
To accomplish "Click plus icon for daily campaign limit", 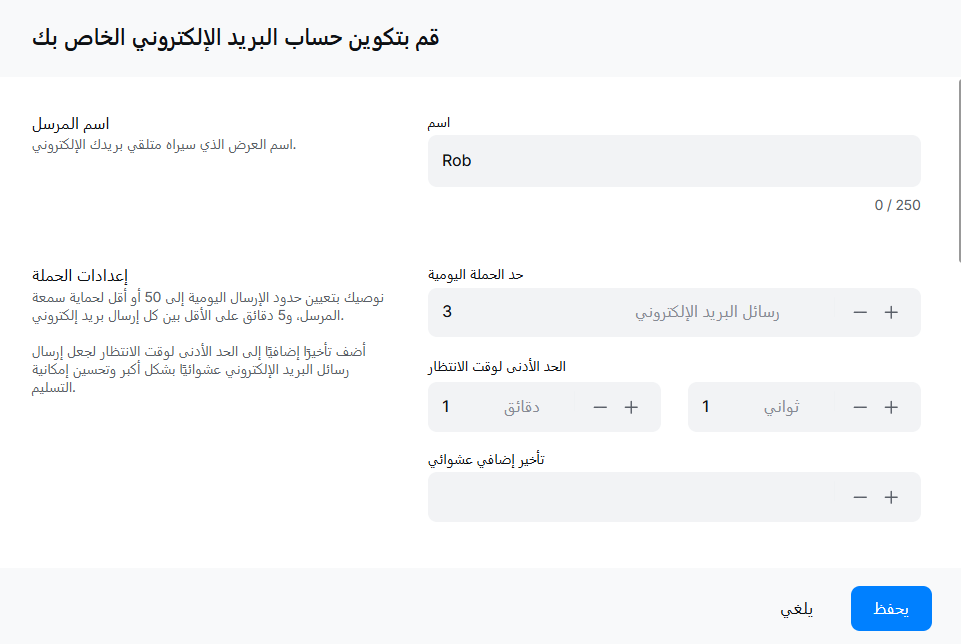I will tap(891, 313).
